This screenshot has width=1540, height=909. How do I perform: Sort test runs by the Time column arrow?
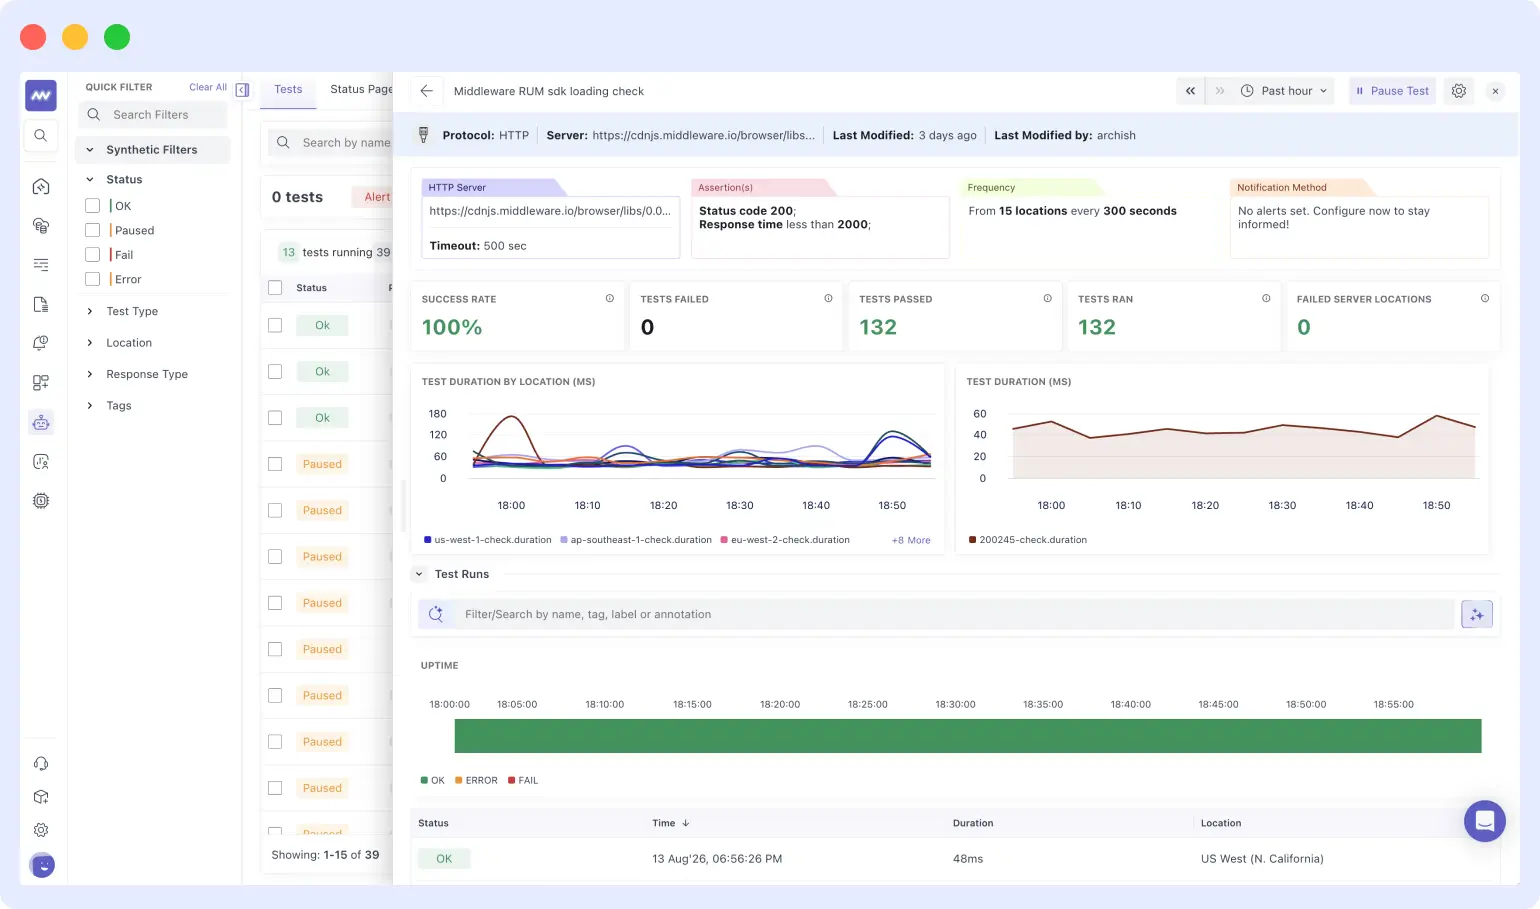coord(685,823)
